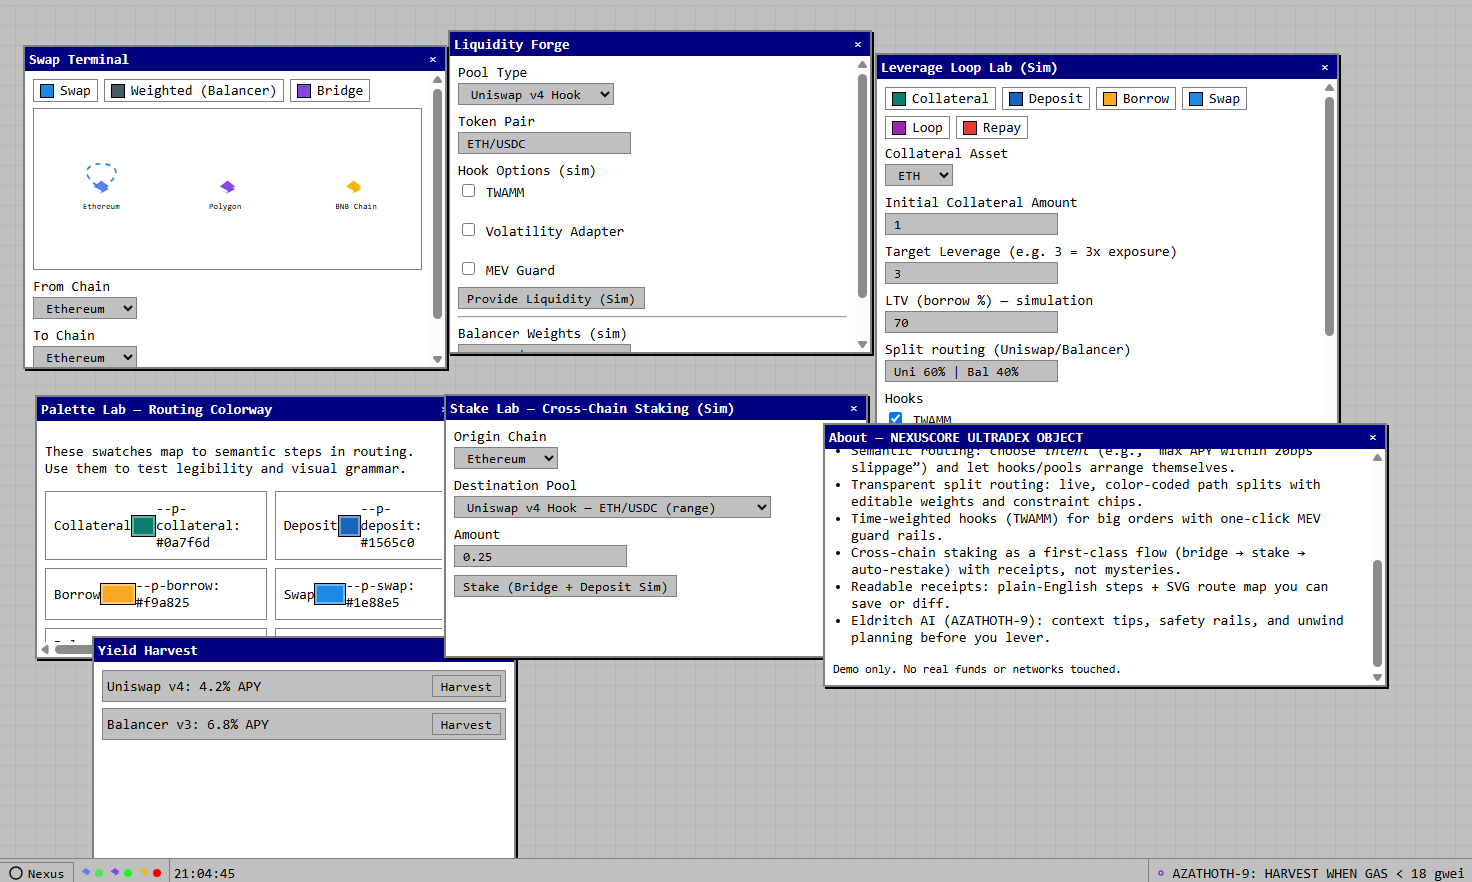The height and width of the screenshot is (882, 1472).
Task: Click the orange Borrow color swatch in Palette Lab
Action: [x=118, y=594]
